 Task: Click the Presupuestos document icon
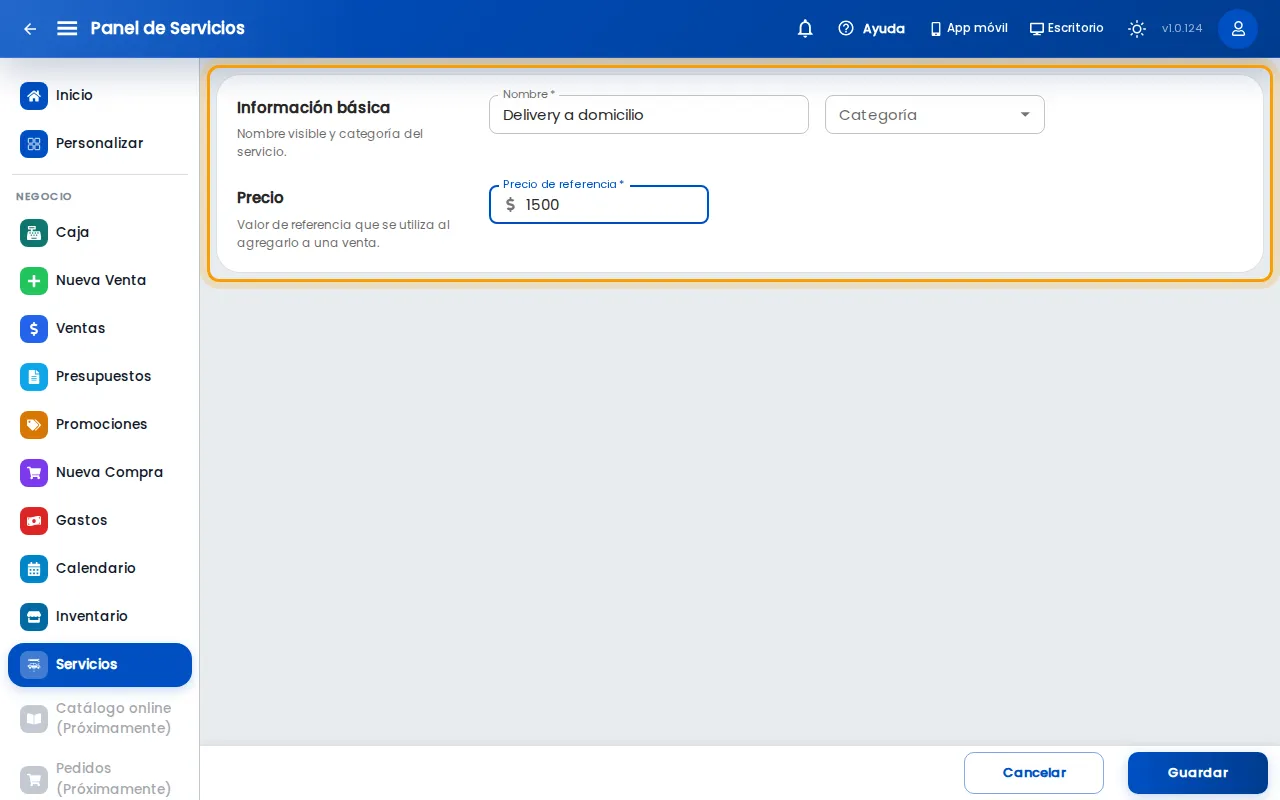pyautogui.click(x=34, y=377)
